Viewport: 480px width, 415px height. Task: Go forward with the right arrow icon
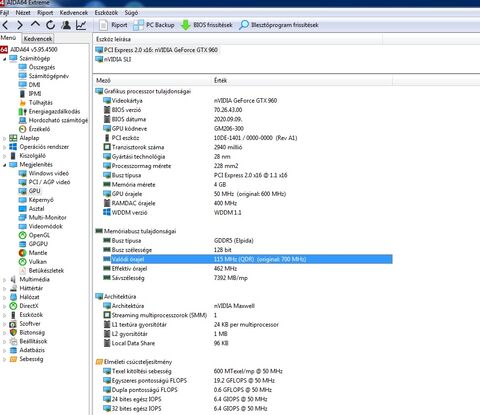(x=20, y=25)
